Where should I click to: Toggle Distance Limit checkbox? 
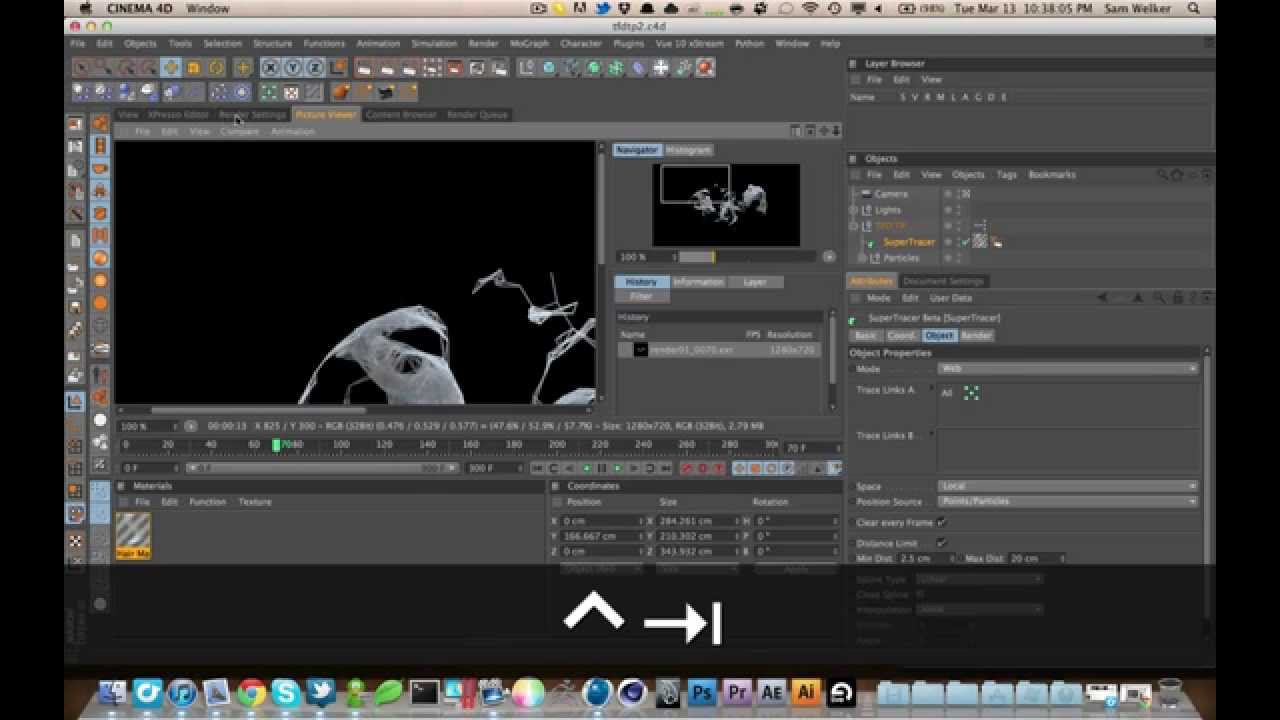tap(941, 543)
